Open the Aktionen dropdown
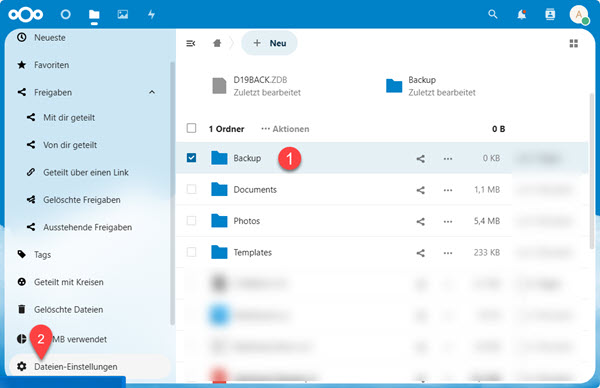Screen dimensions: 600x388 coord(285,129)
